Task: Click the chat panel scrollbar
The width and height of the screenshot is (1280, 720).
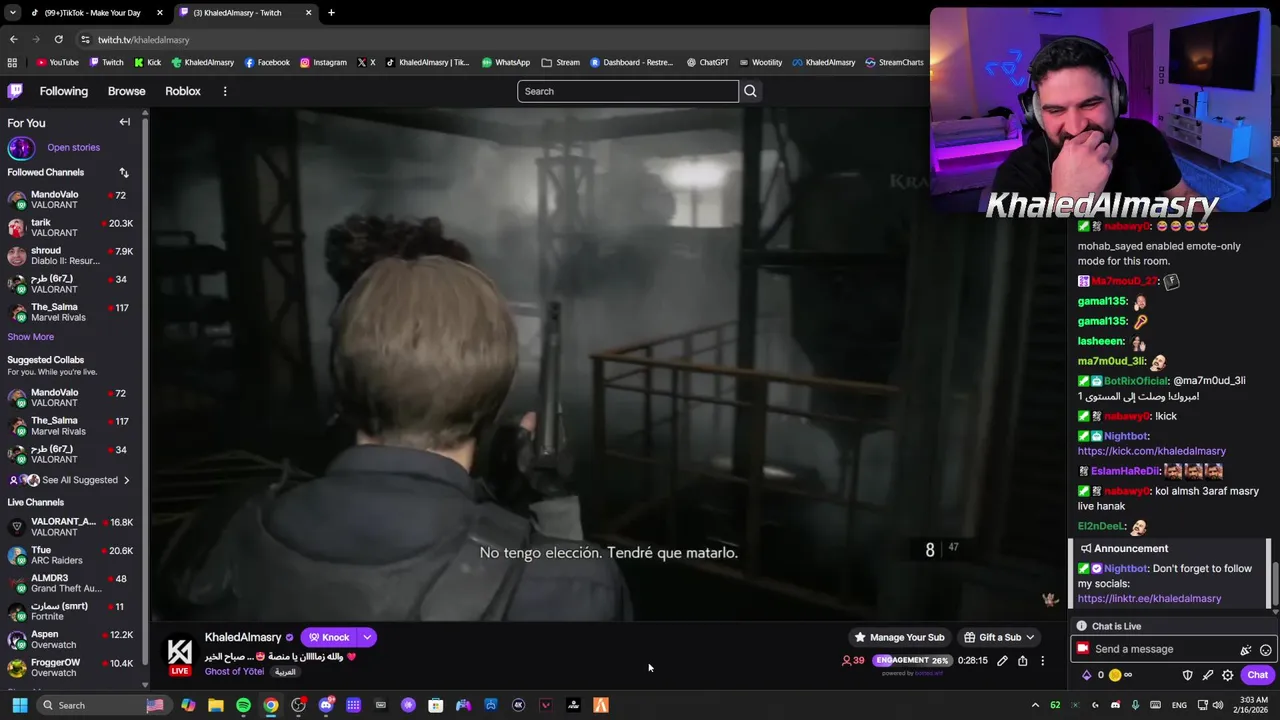Action: coord(1276,586)
